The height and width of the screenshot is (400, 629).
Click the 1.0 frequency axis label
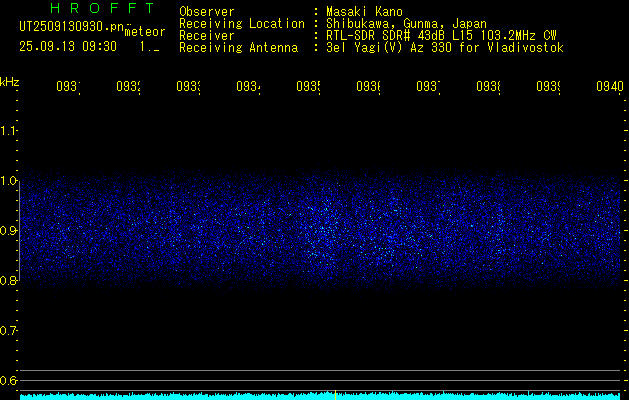coord(8,181)
